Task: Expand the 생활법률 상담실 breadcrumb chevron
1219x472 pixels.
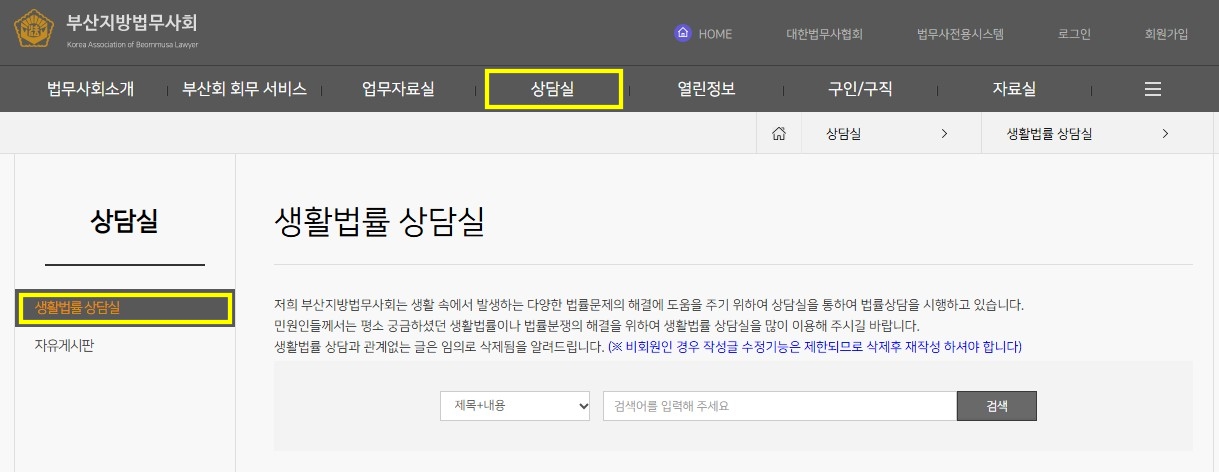Action: [1165, 134]
